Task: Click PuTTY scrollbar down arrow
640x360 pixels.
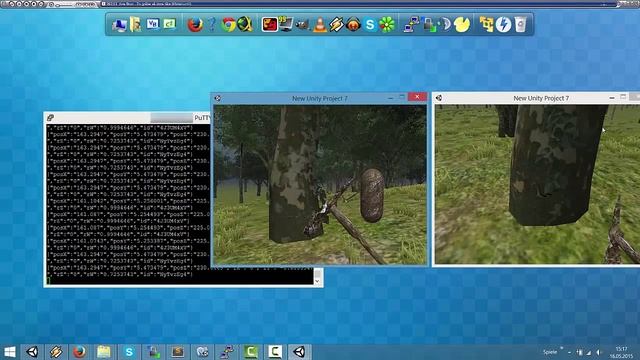Action: (317, 281)
